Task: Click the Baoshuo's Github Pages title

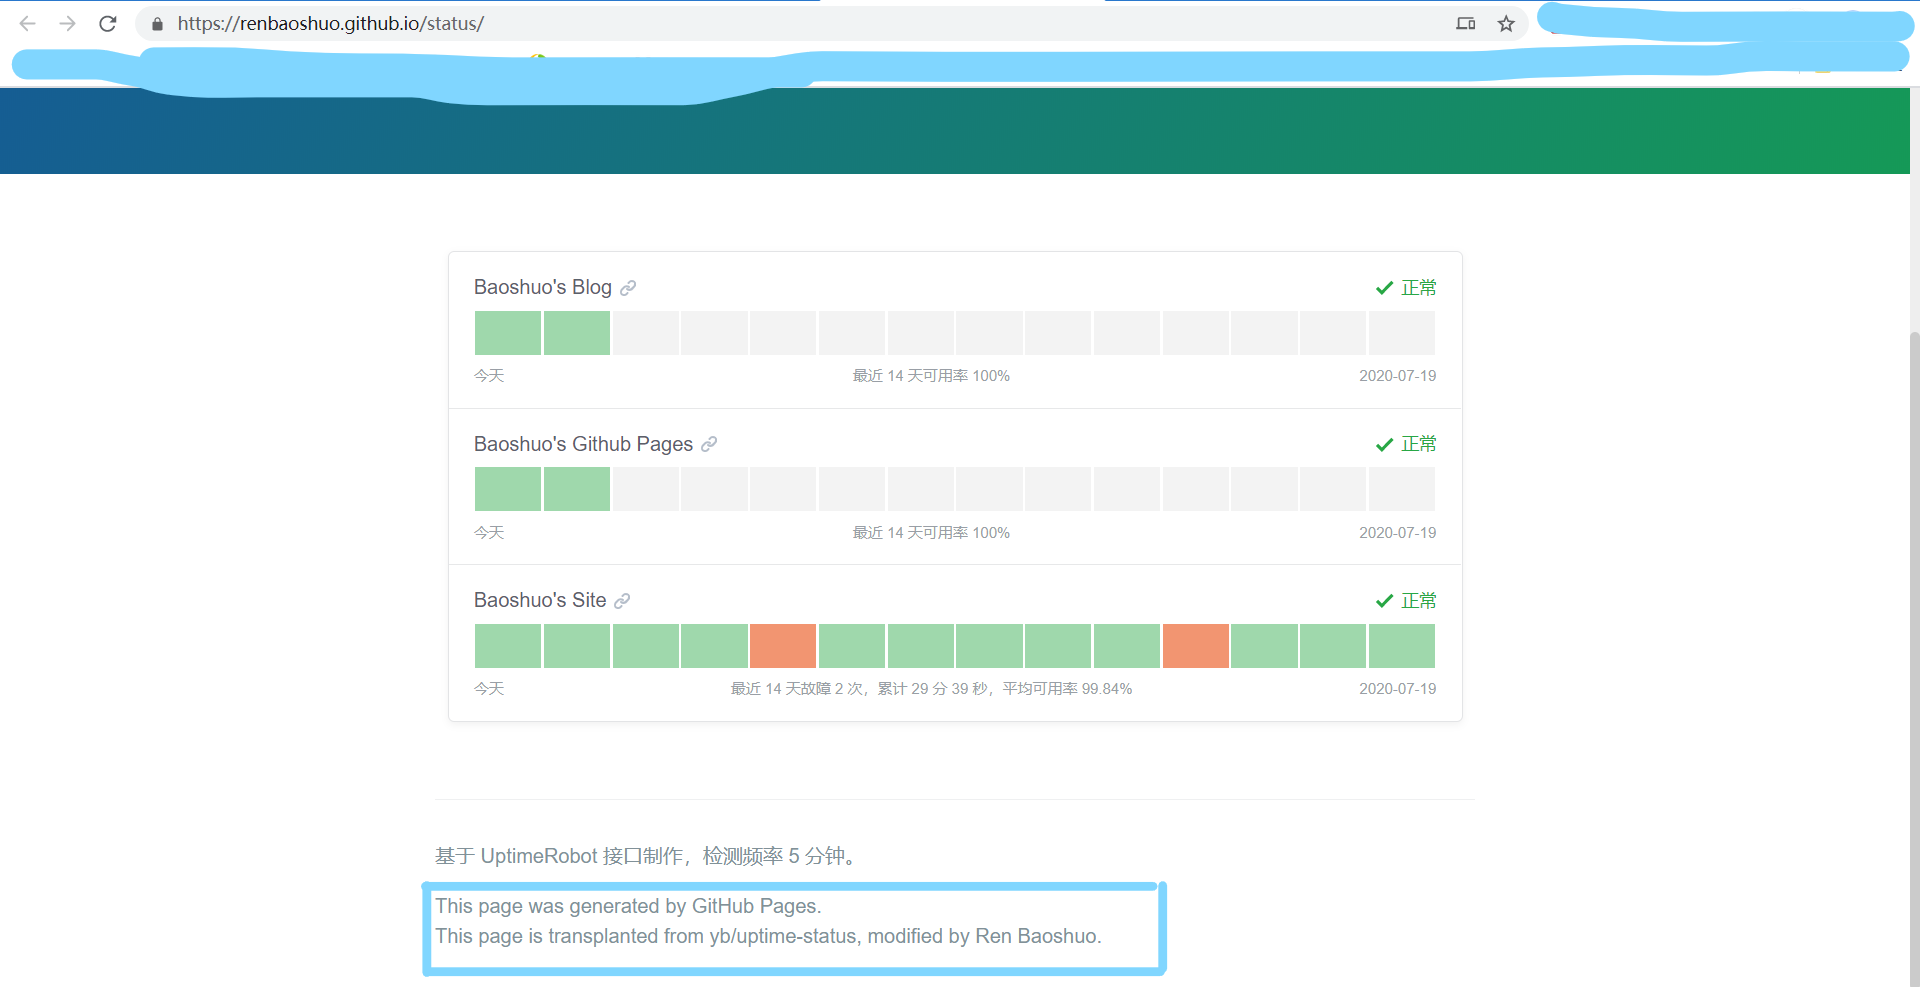Action: pyautogui.click(x=583, y=444)
